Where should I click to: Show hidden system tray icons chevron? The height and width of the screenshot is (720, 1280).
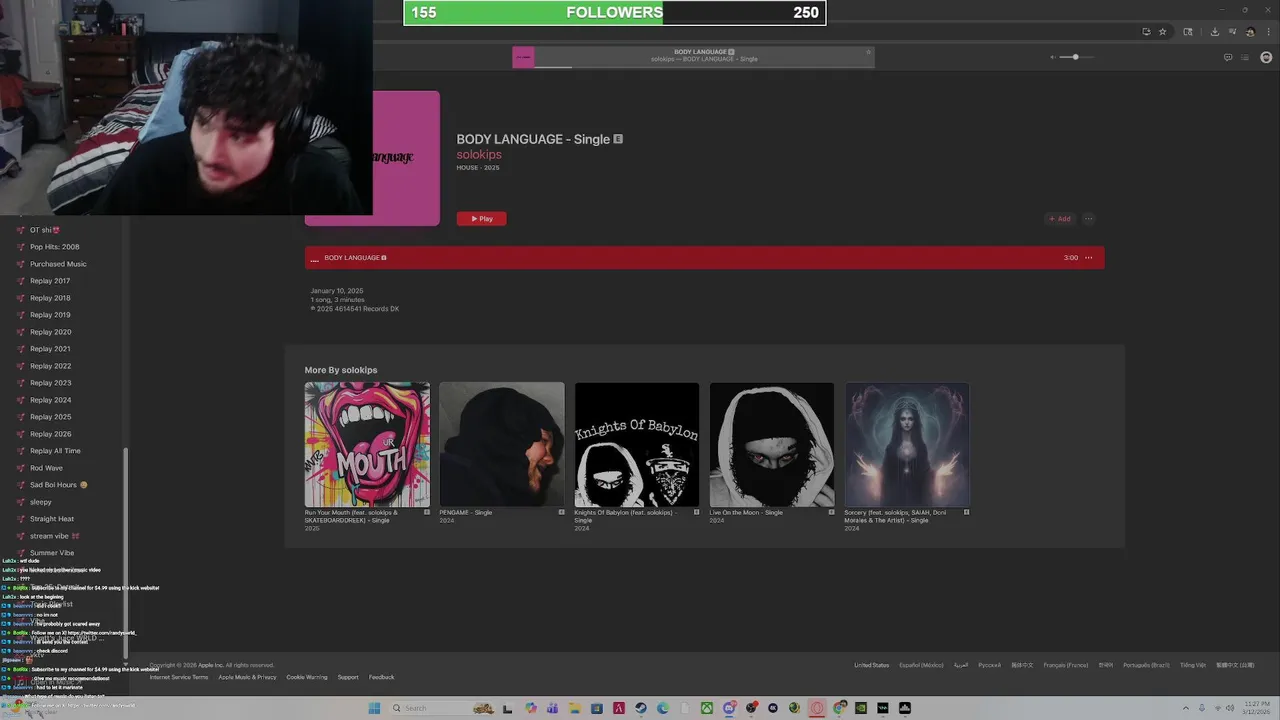(1185, 708)
